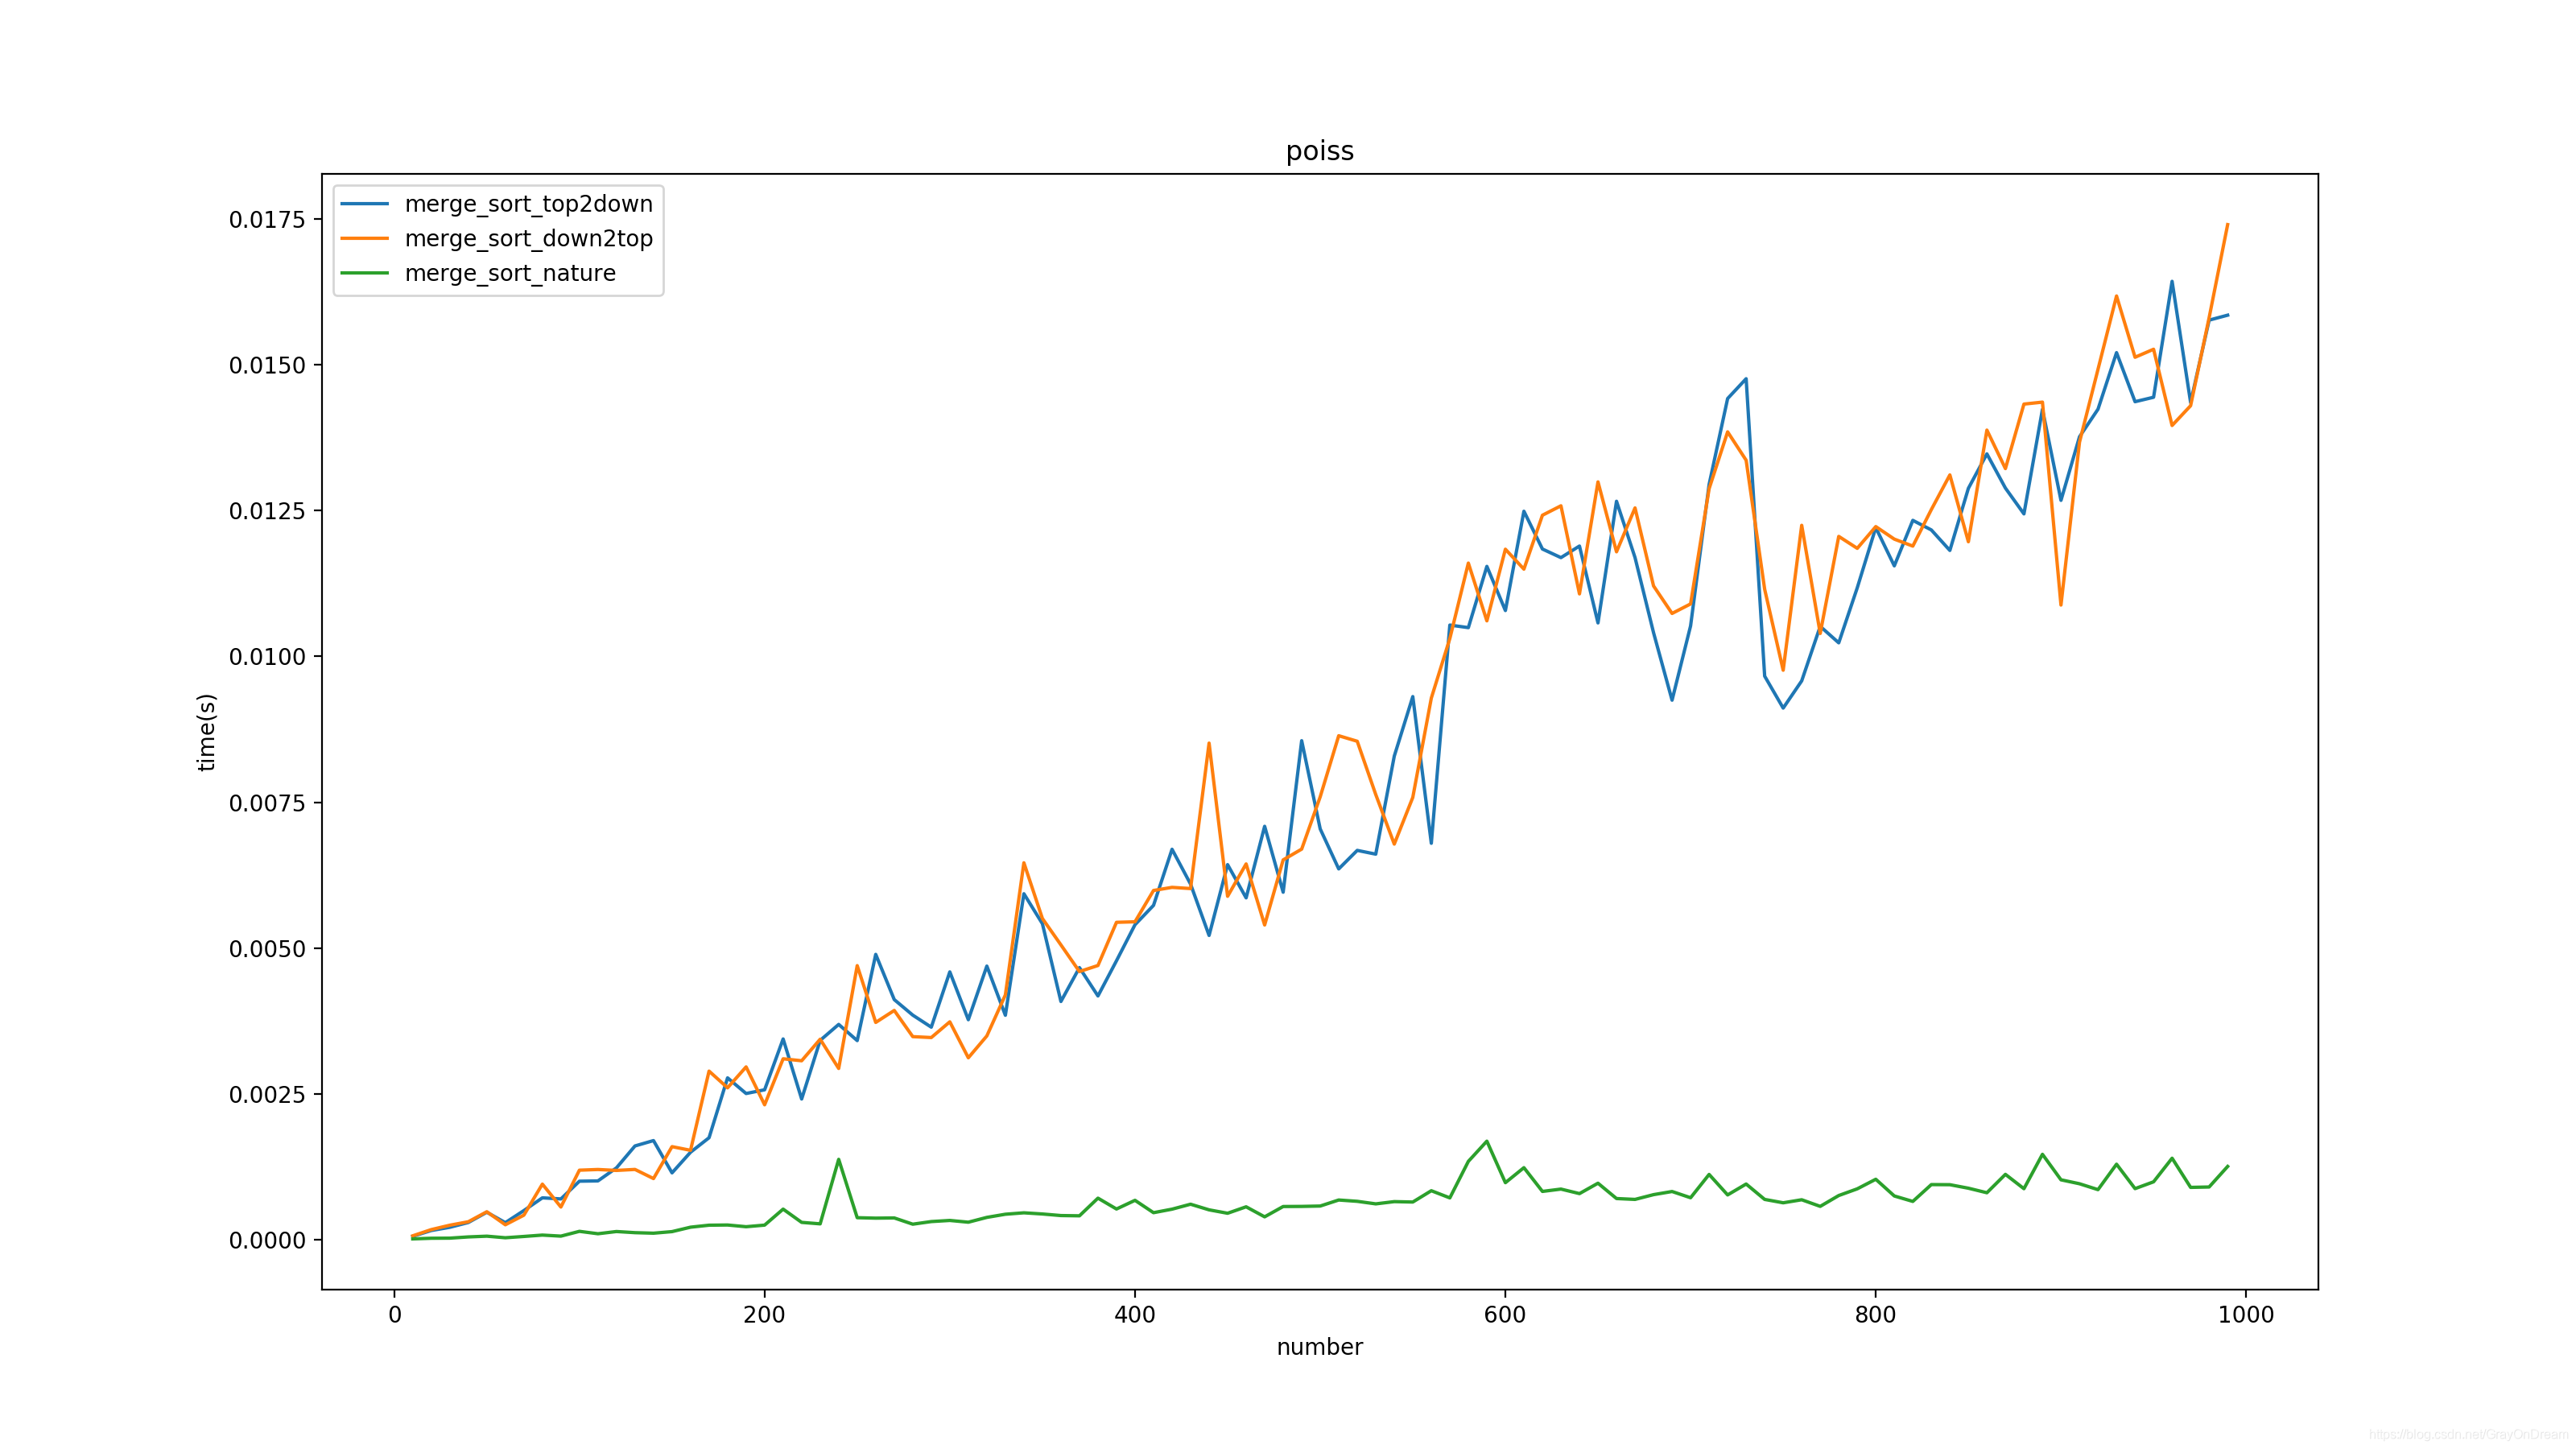Click y-axis tick value 0.0000
Image resolution: width=2576 pixels, height=1449 pixels.
click(267, 1241)
